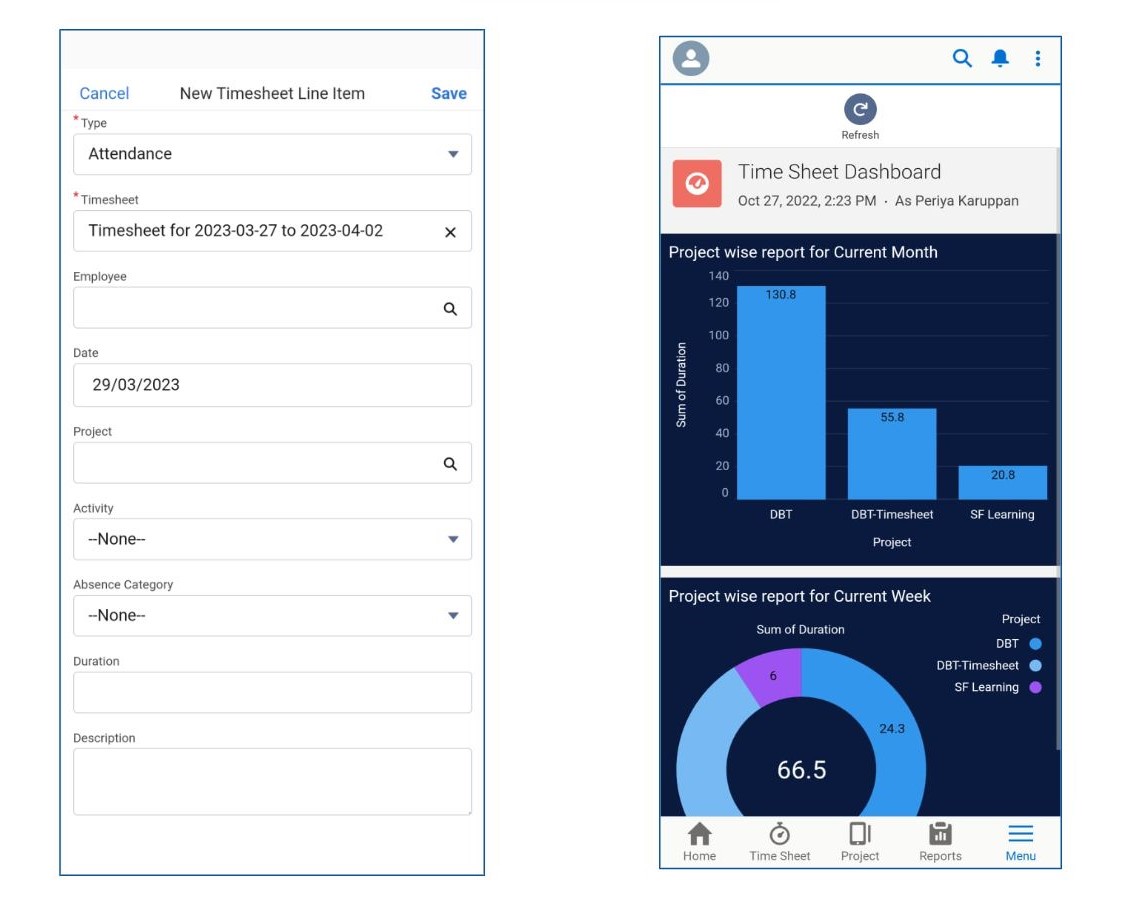This screenshot has width=1122, height=900.
Task: Open notifications bell icon
Action: (1000, 58)
